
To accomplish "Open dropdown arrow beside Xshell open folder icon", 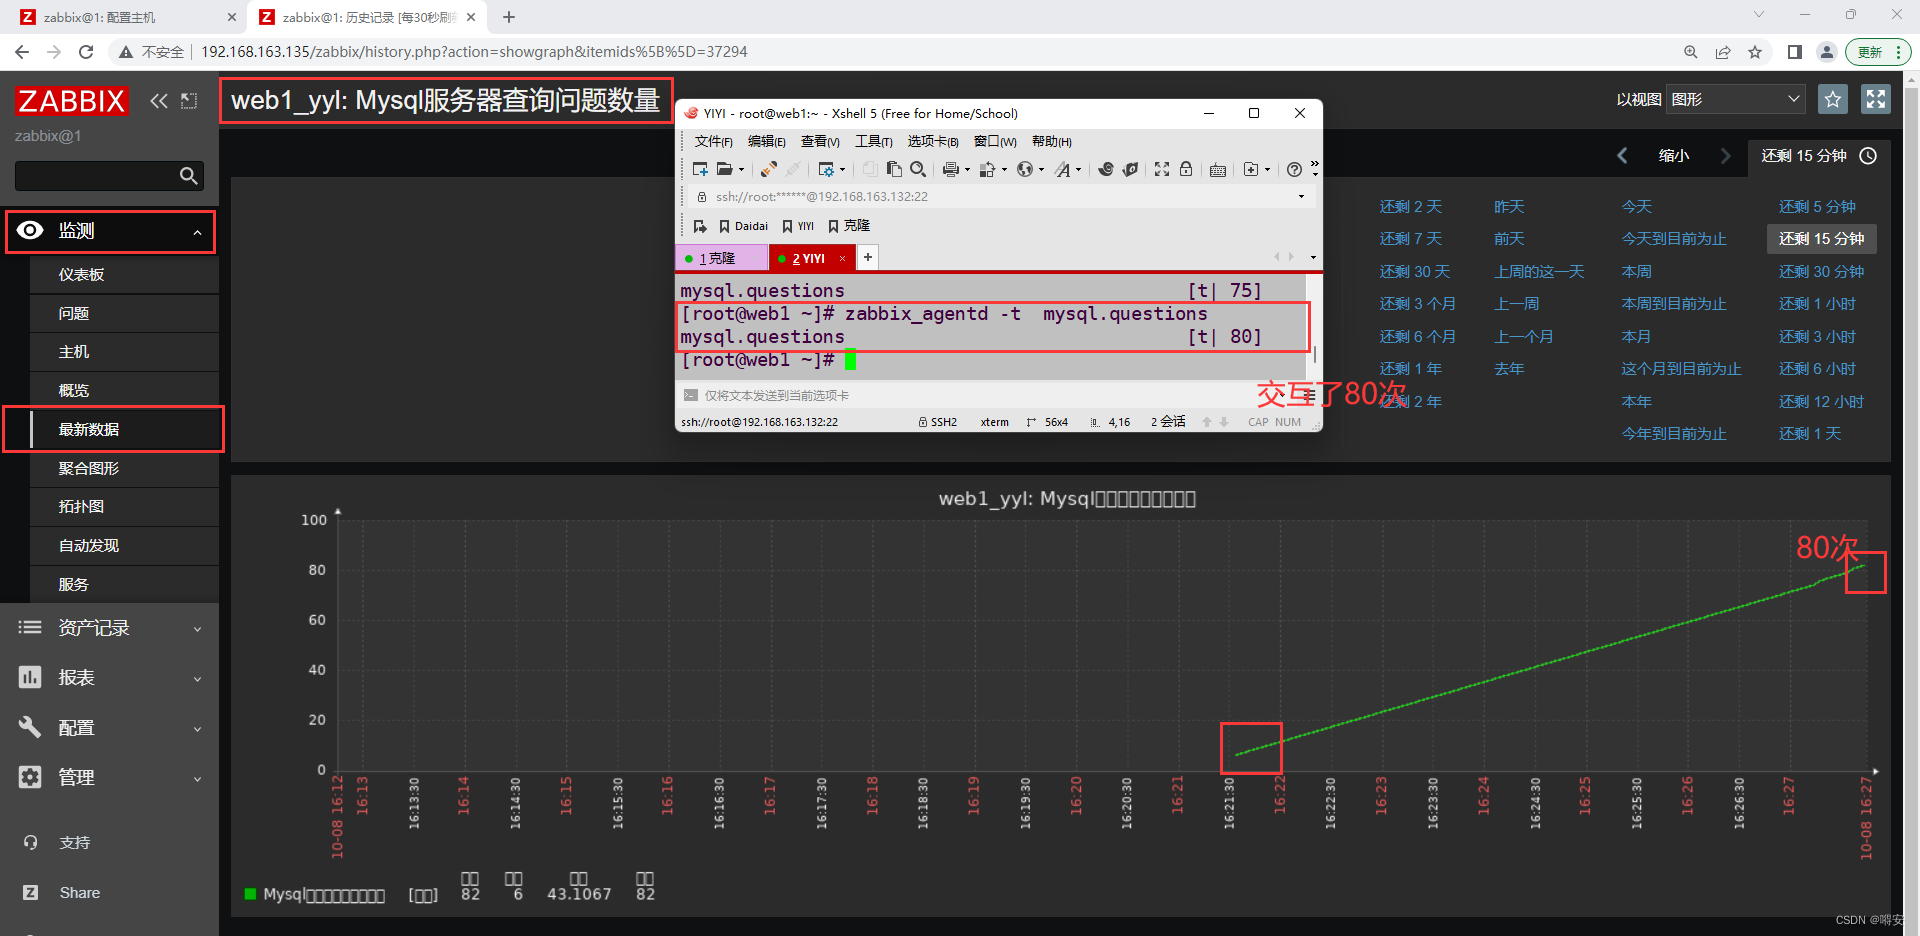I will tap(741, 169).
